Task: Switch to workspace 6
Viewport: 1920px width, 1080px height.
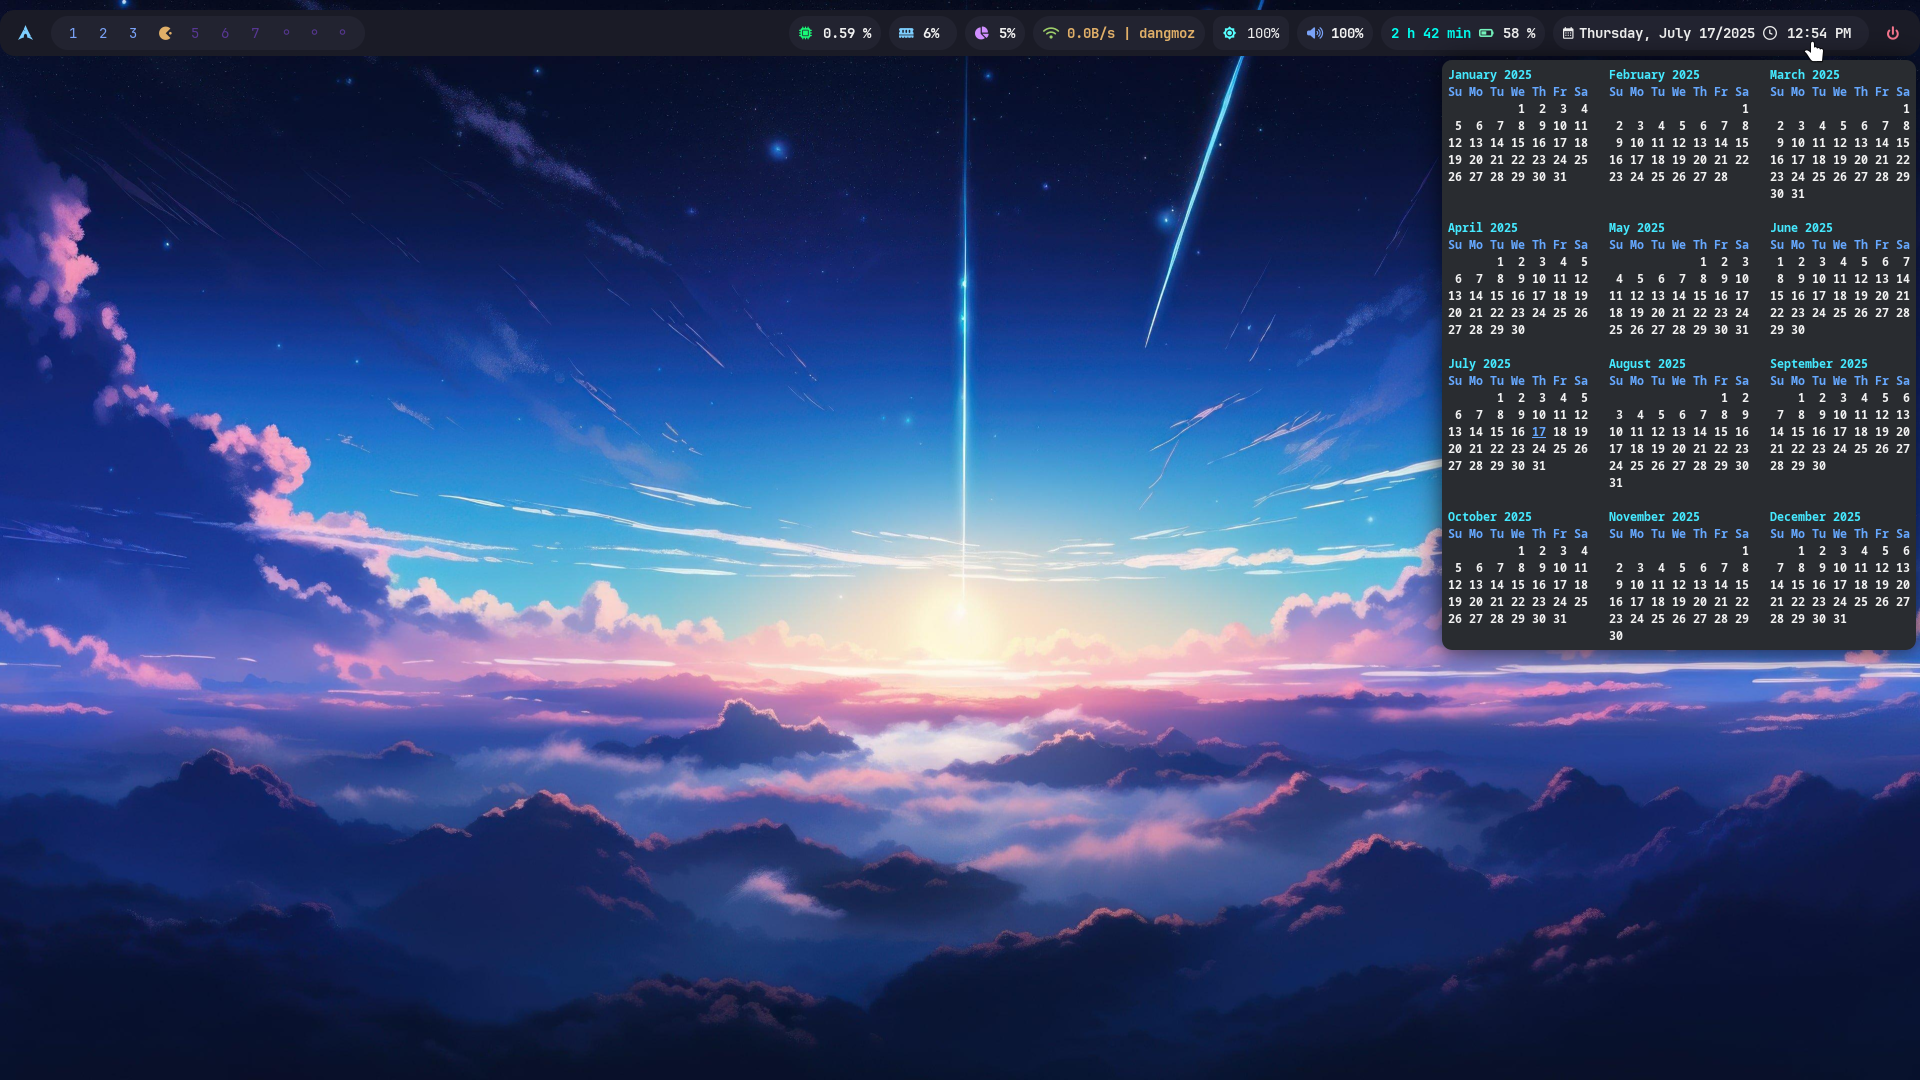Action: tap(225, 33)
